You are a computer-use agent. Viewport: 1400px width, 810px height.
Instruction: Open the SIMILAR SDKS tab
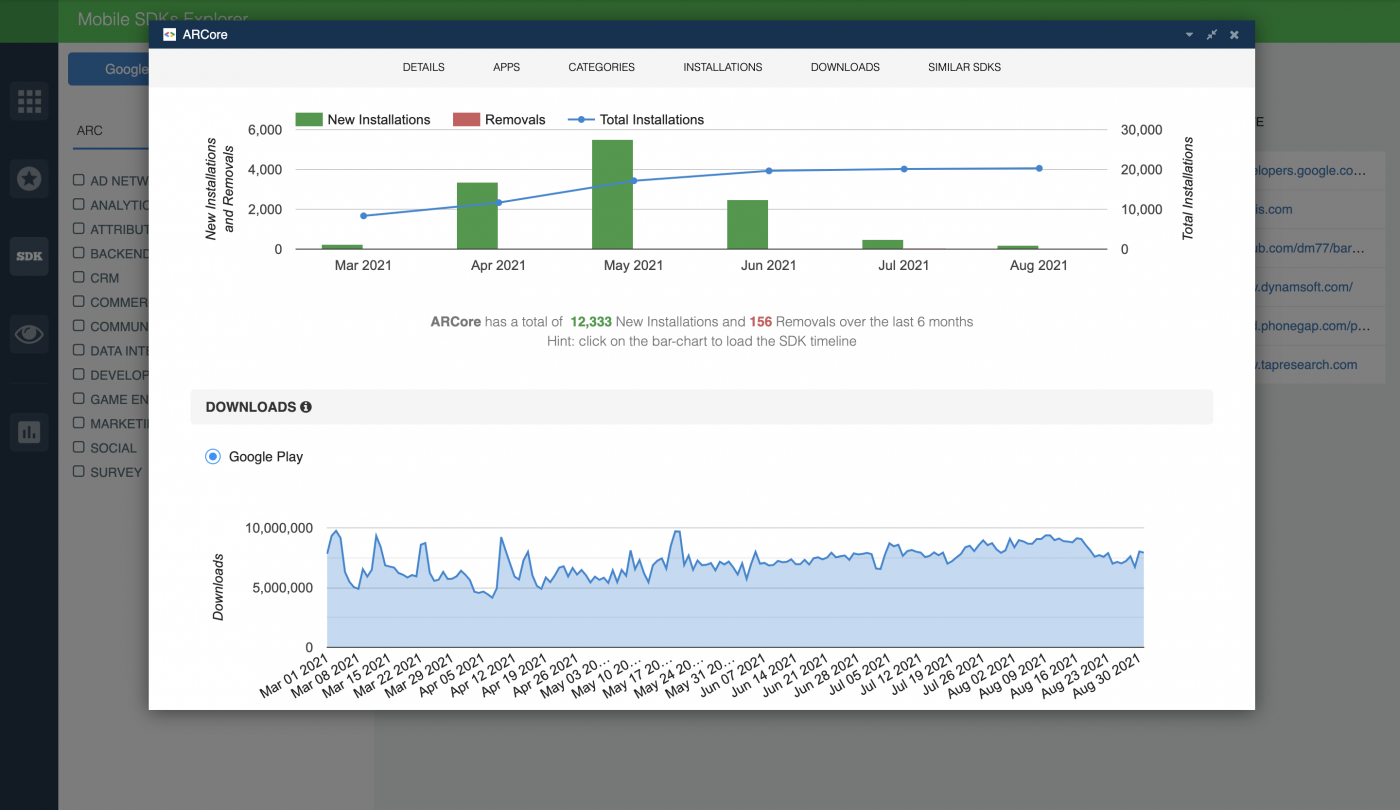click(963, 67)
